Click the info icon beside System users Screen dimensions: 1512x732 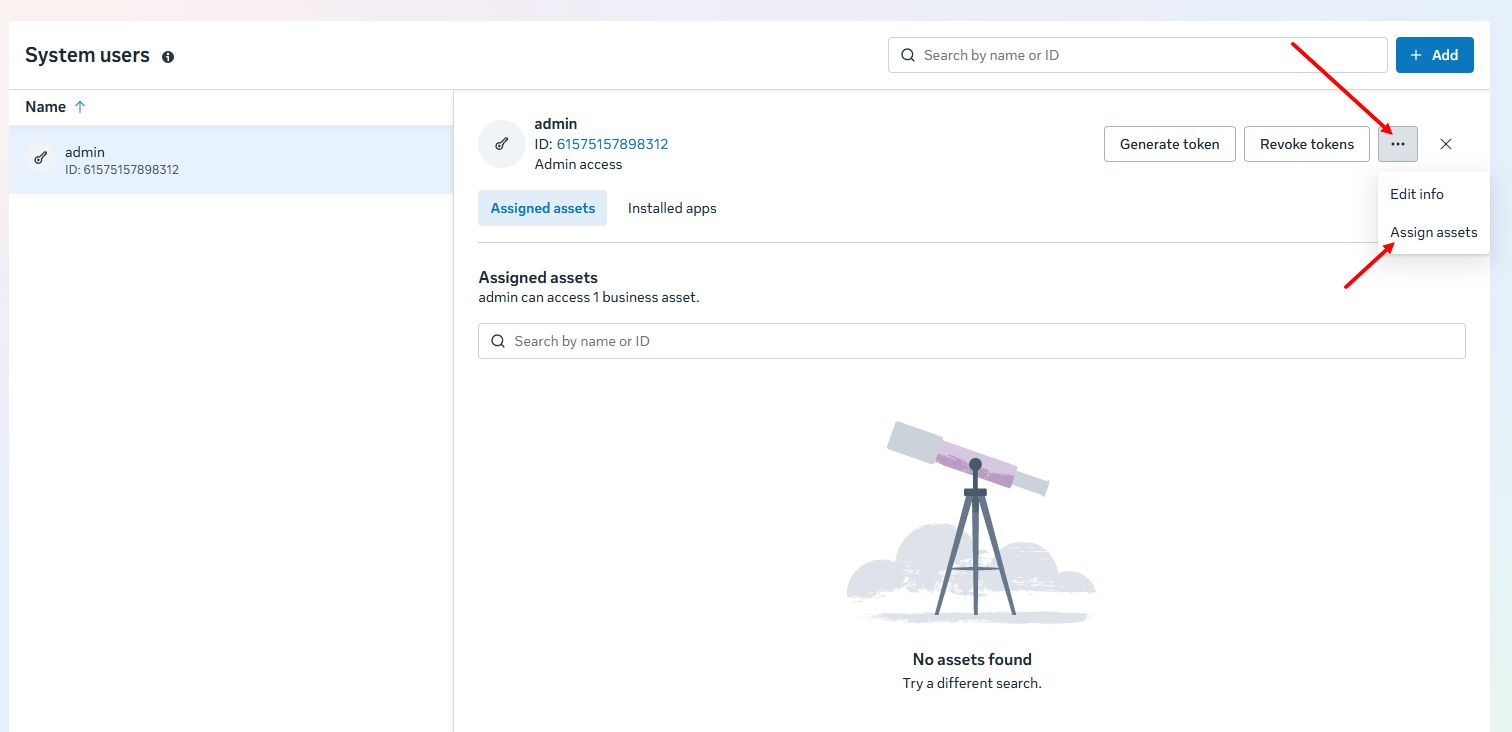point(168,57)
